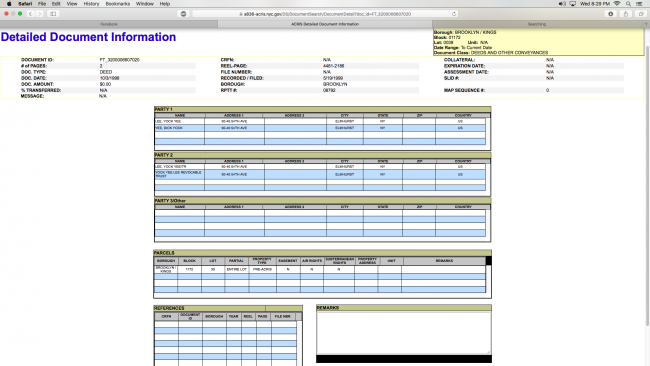Select document ID value FT_3200006807020
Screen dimensions: 650x366
click(x=119, y=60)
